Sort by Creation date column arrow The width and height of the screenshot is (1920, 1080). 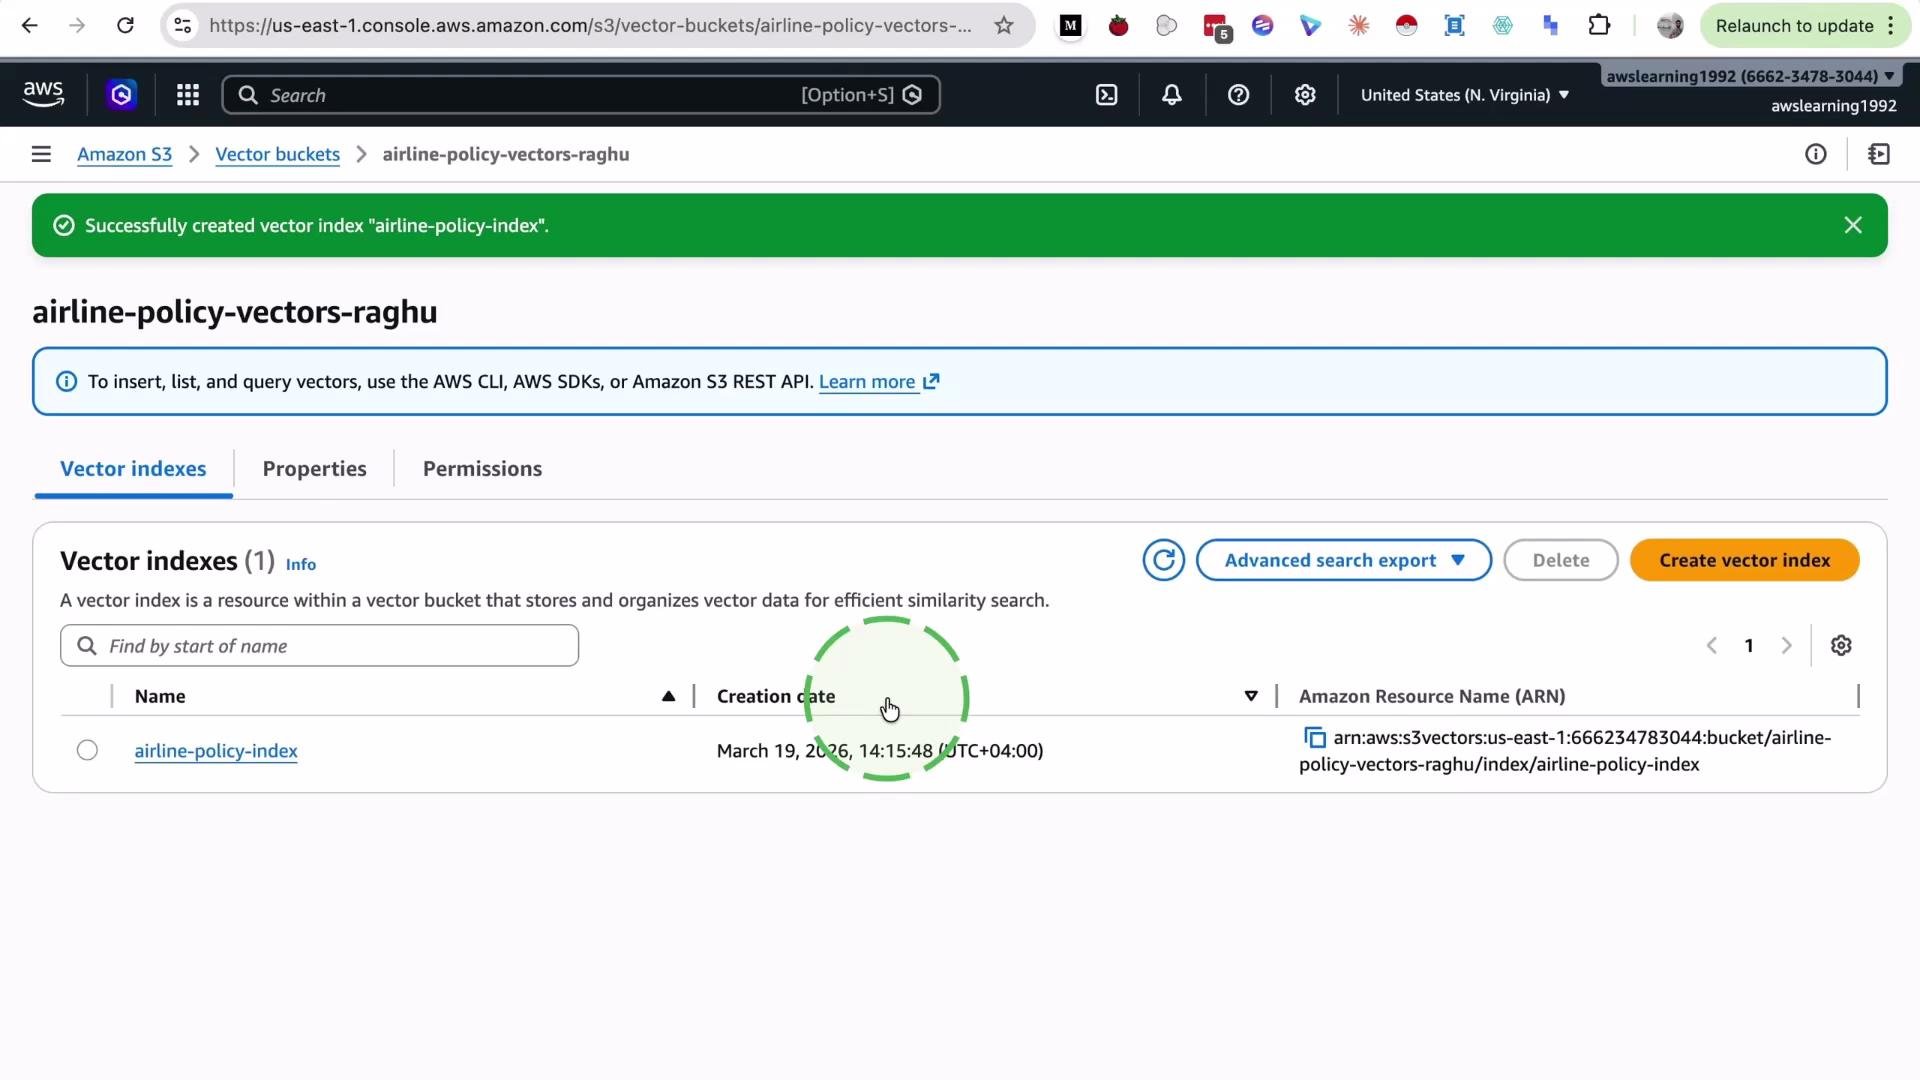point(1250,697)
